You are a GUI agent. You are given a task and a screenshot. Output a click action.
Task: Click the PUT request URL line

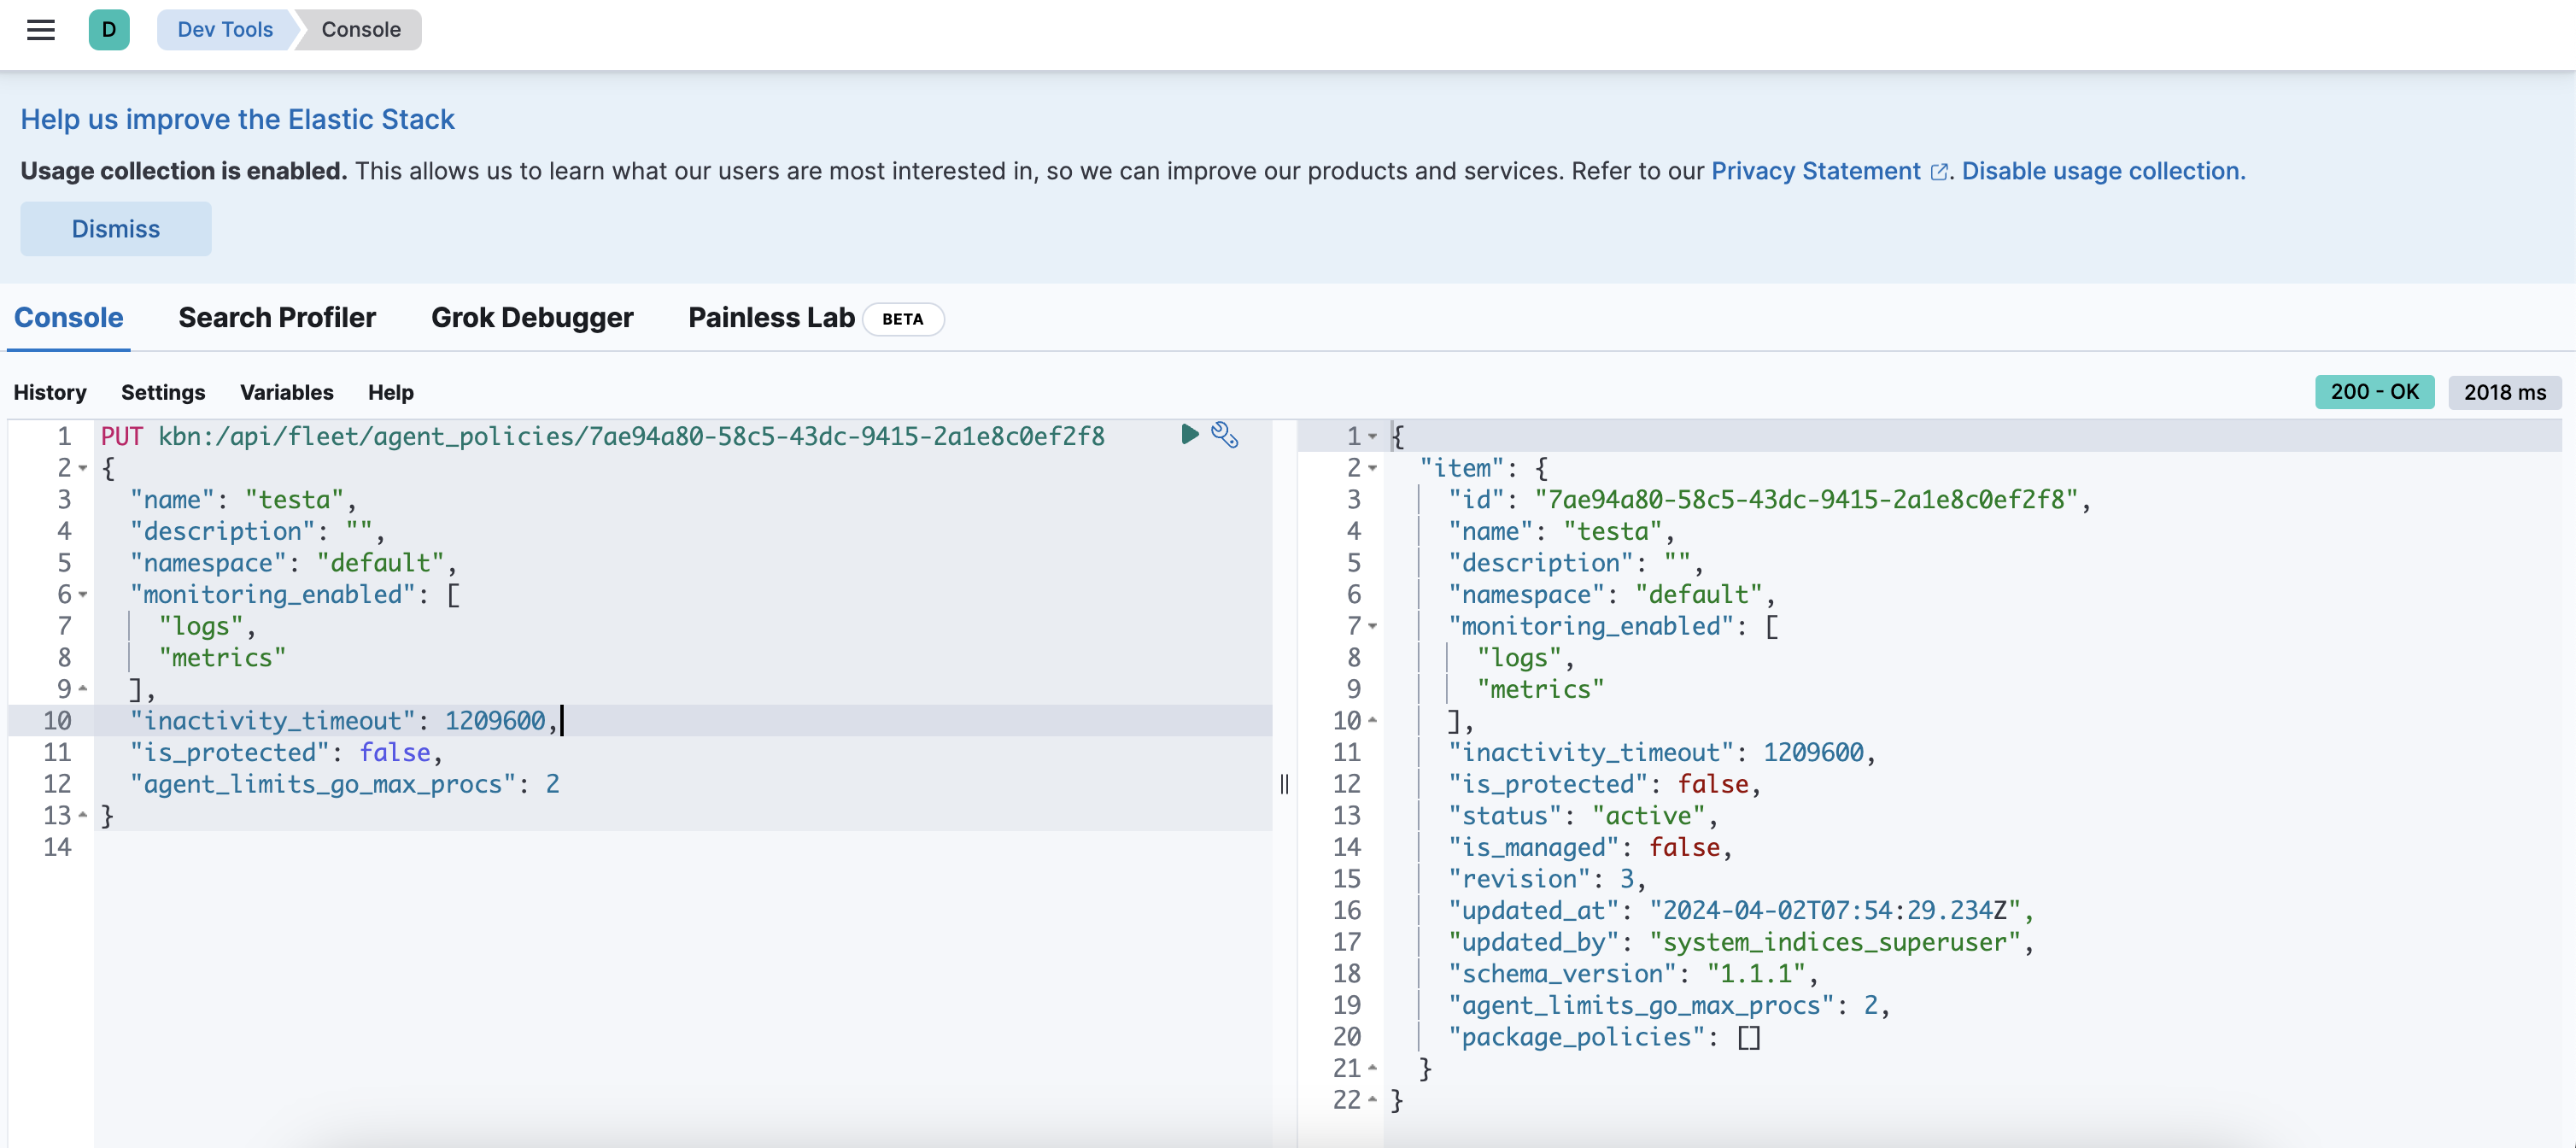(603, 437)
